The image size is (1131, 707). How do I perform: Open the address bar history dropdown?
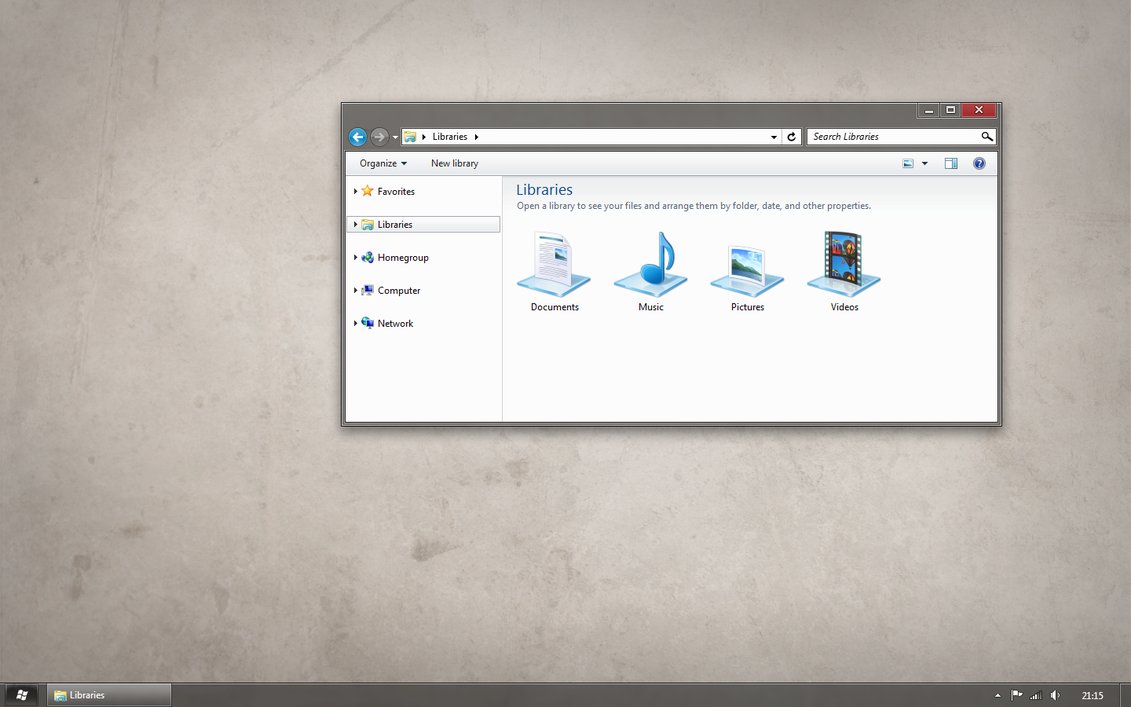[774, 137]
